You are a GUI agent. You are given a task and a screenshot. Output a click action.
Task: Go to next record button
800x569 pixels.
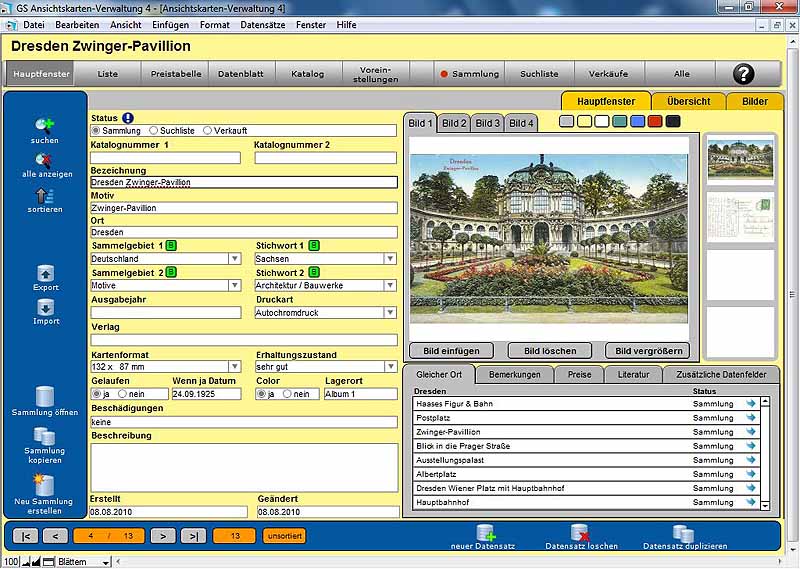(163, 536)
